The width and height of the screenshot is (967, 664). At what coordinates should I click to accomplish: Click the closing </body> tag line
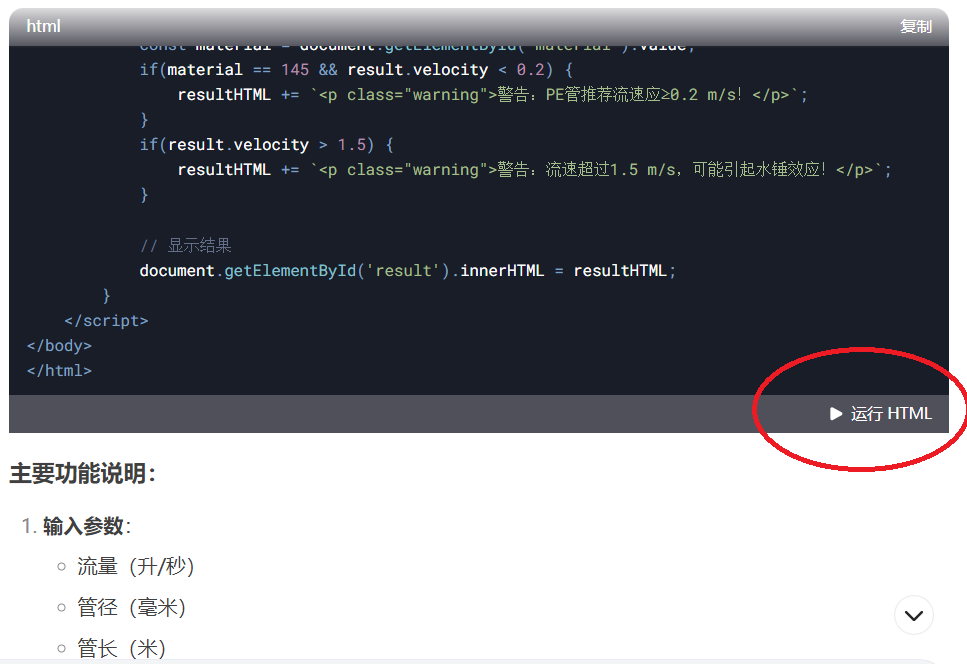[59, 346]
